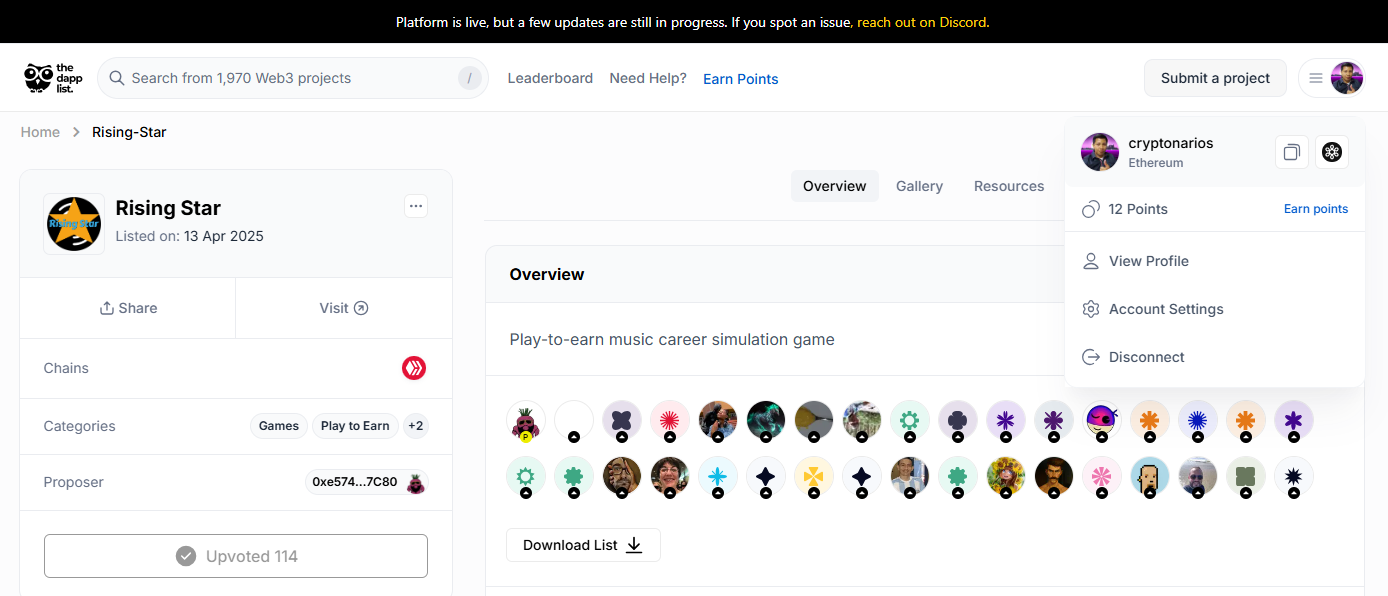Click the Rising Star project title
Image resolution: width=1388 pixels, height=596 pixels.
168,208
